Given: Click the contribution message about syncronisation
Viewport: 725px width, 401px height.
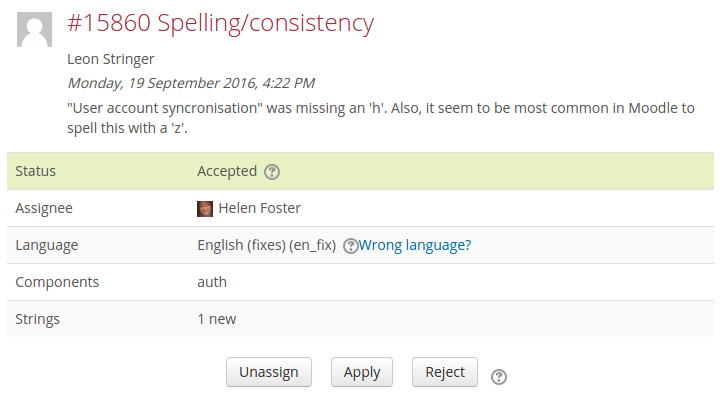Looking at the screenshot, I should pos(381,118).
